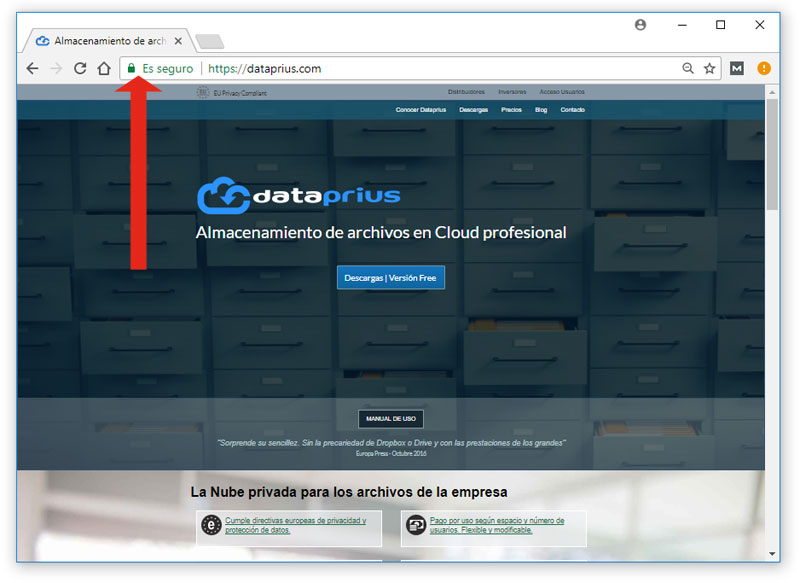Click the MANUAL DE USO button
This screenshot has width=800, height=583.
tap(391, 419)
